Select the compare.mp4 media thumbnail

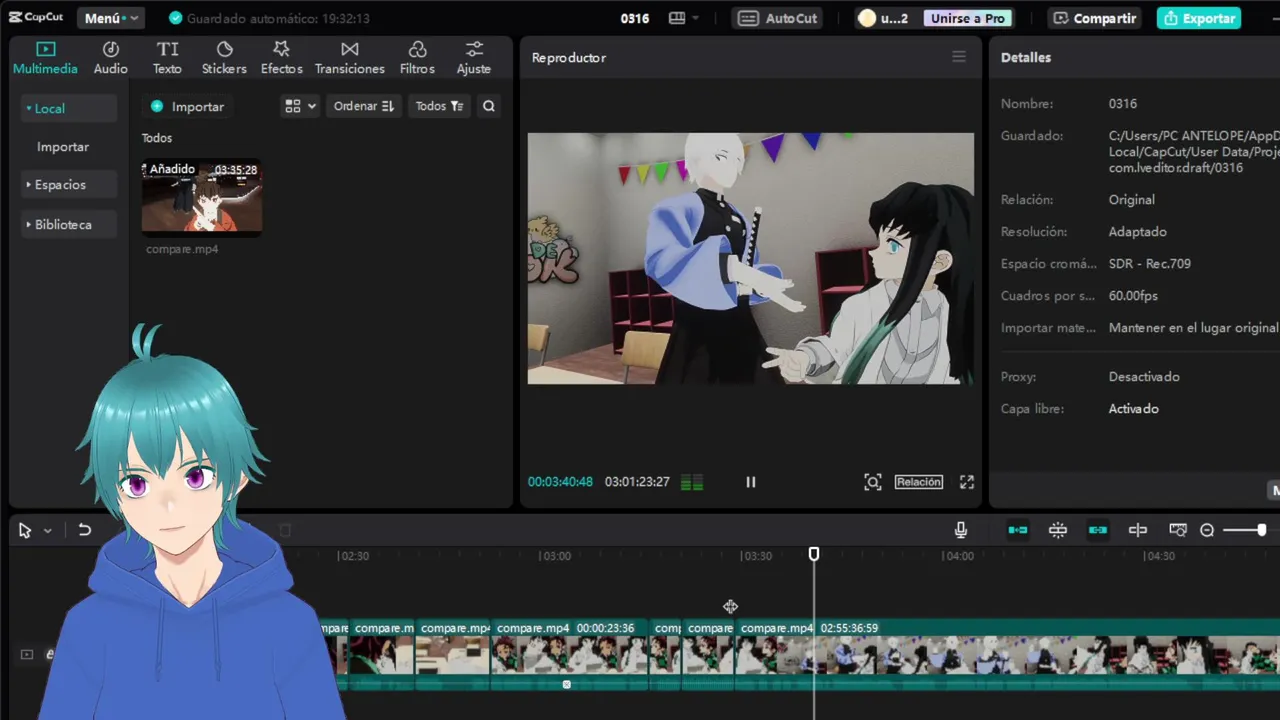tap(202, 197)
